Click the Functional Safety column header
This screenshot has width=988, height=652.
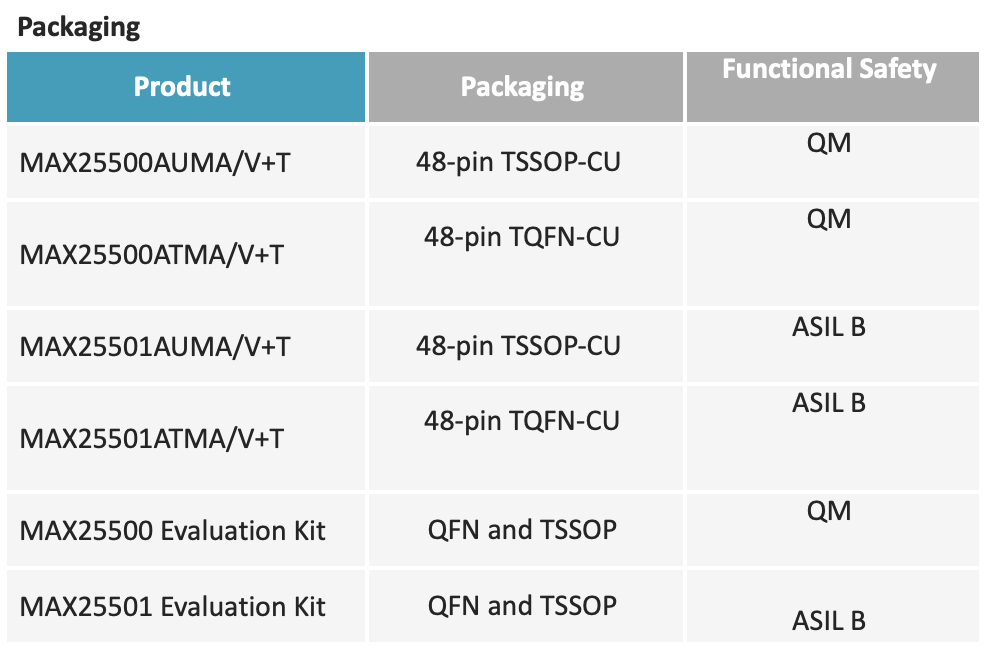point(832,87)
